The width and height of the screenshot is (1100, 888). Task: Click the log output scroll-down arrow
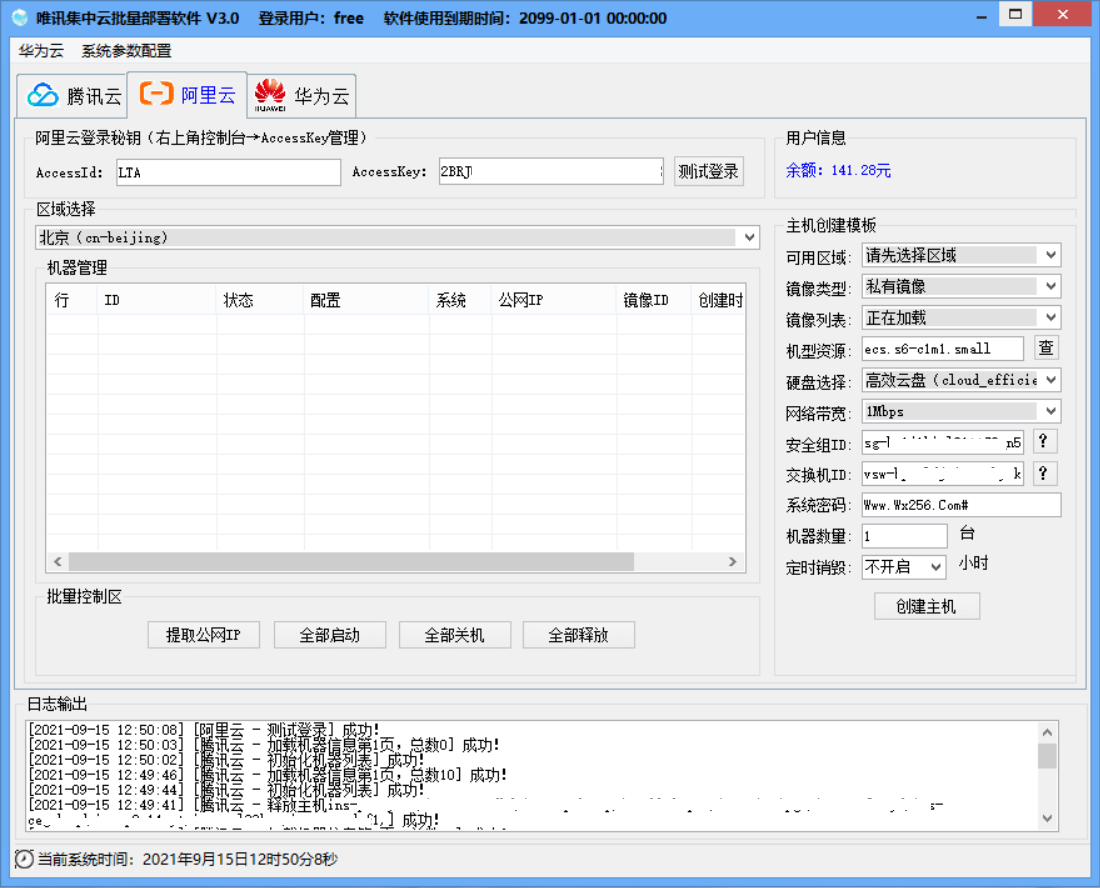1047,818
